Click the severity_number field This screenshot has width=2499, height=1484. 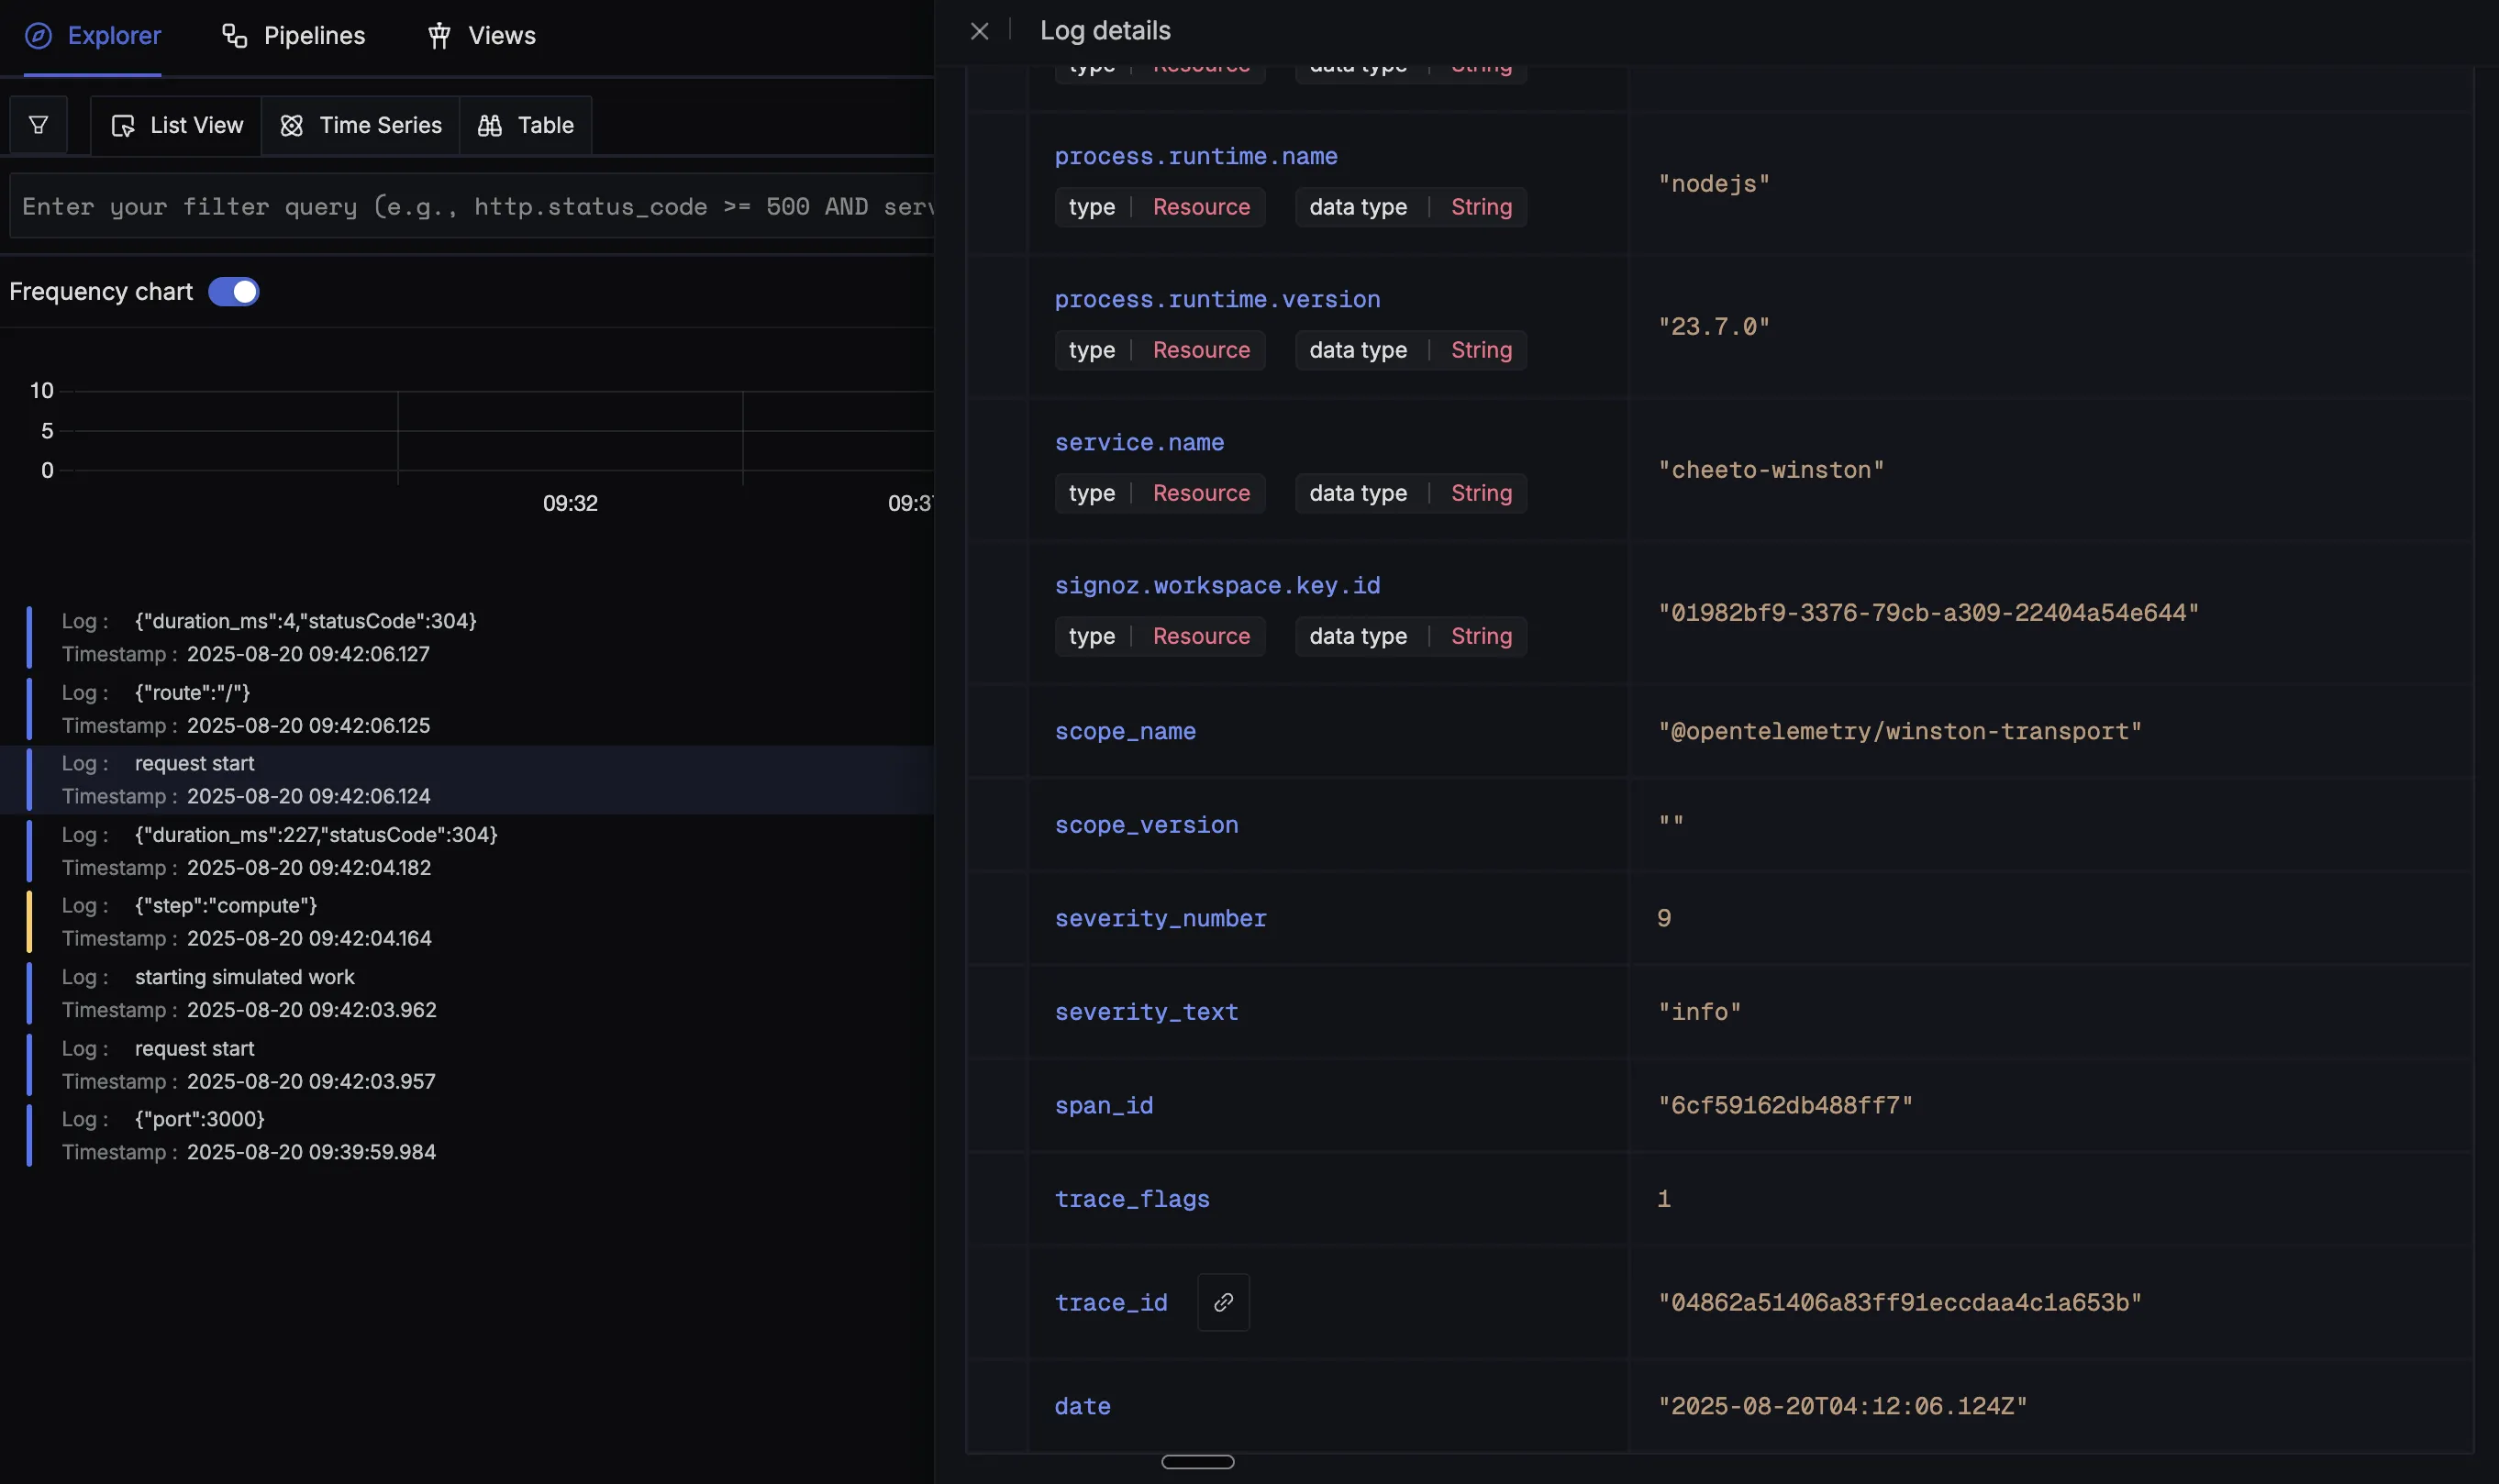1160,918
